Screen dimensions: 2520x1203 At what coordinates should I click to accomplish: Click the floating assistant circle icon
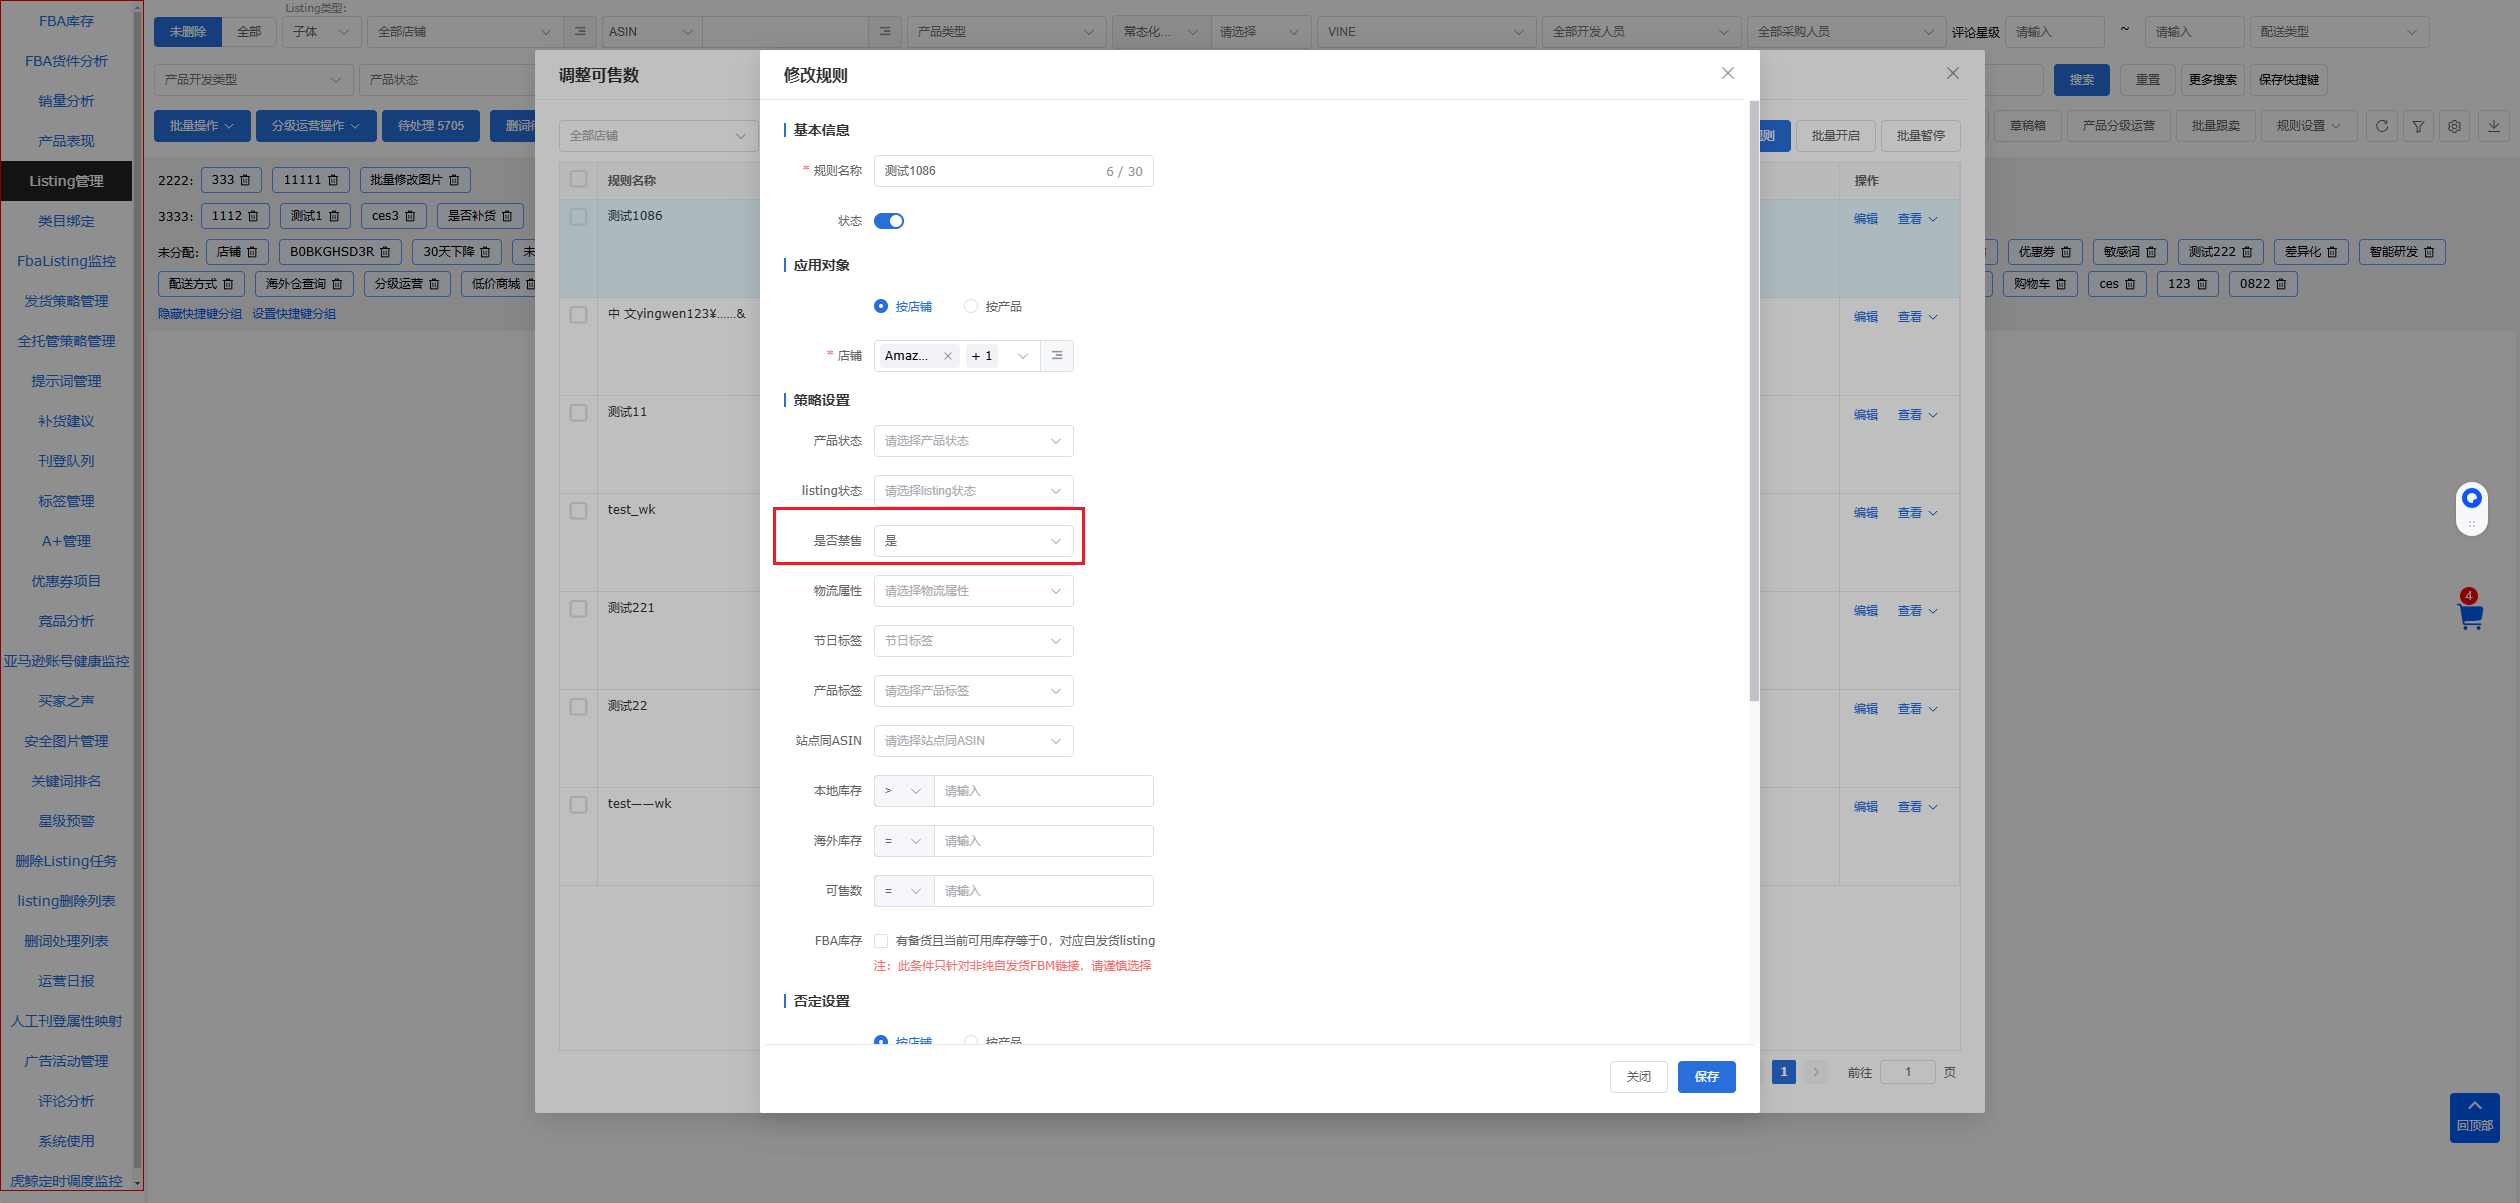(2472, 498)
